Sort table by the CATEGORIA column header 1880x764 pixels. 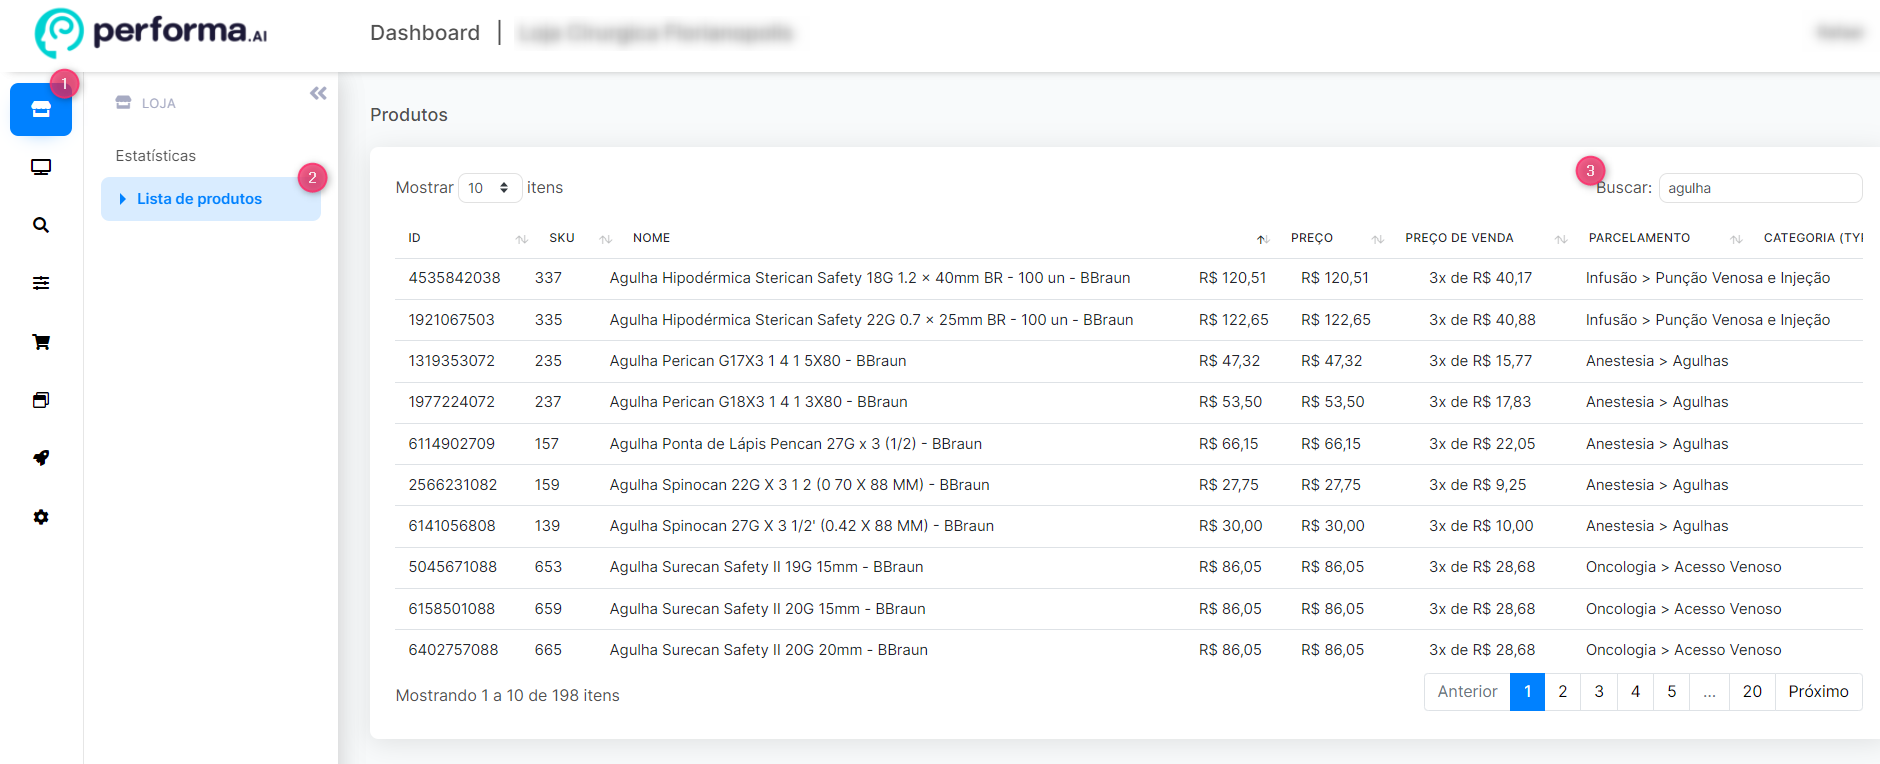click(1813, 238)
